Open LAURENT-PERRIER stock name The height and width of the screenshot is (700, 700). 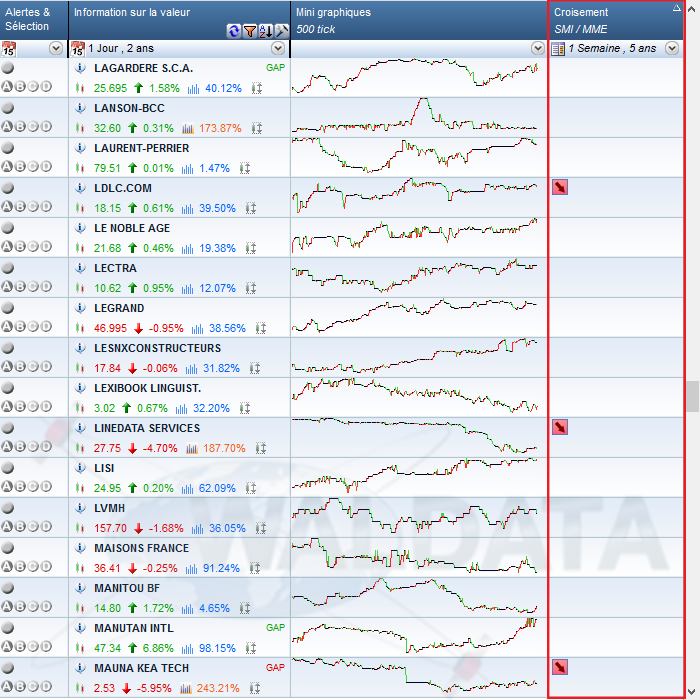[142, 148]
